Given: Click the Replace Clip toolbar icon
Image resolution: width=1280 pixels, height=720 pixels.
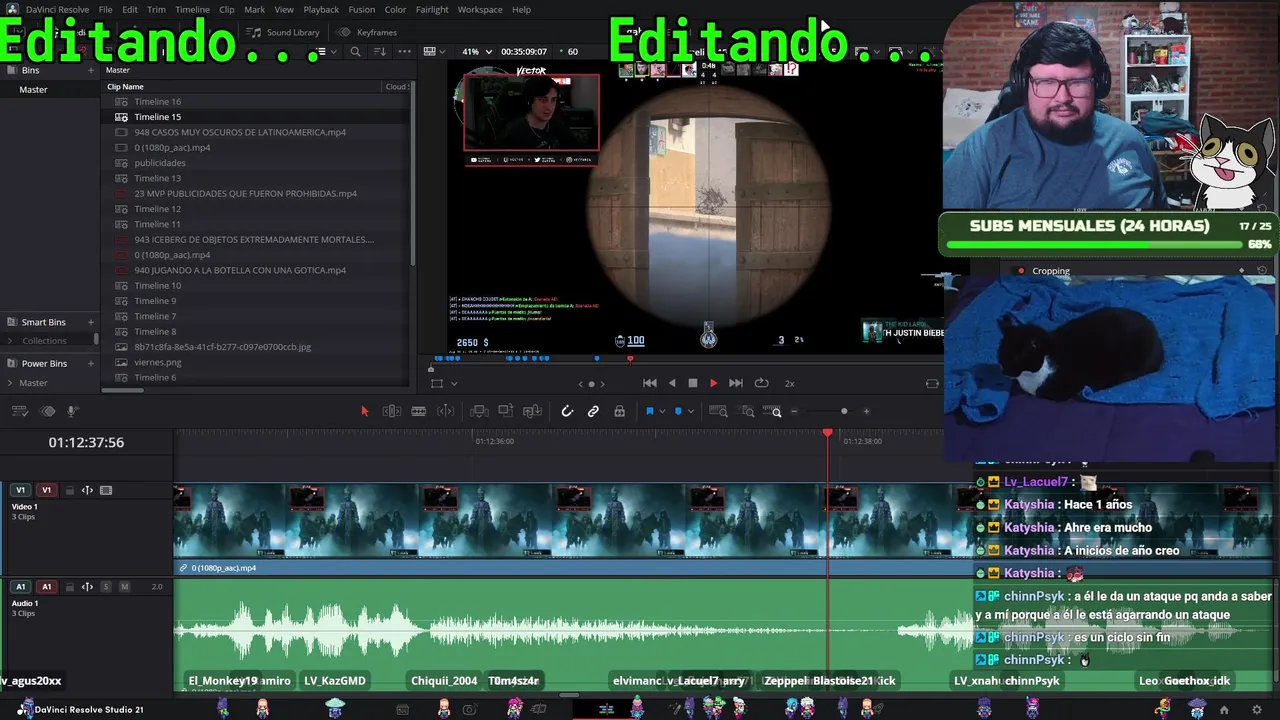Looking at the screenshot, I should (x=533, y=411).
